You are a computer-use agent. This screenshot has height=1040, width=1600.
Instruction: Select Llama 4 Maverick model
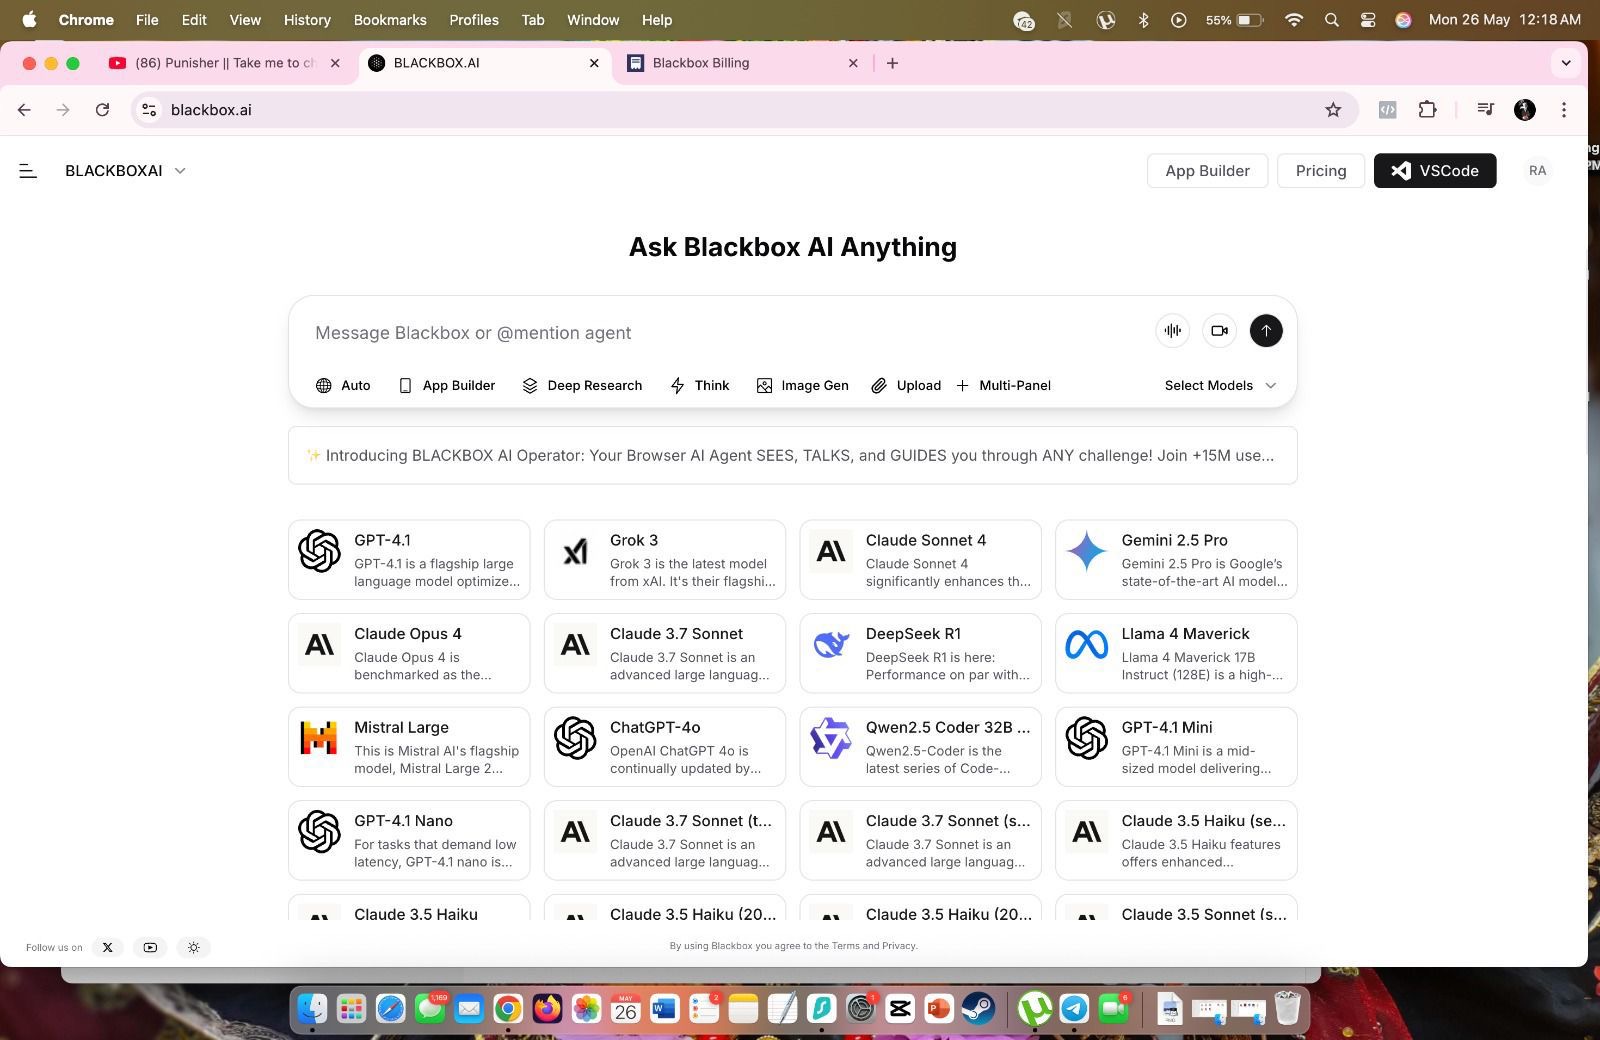[x=1177, y=653]
